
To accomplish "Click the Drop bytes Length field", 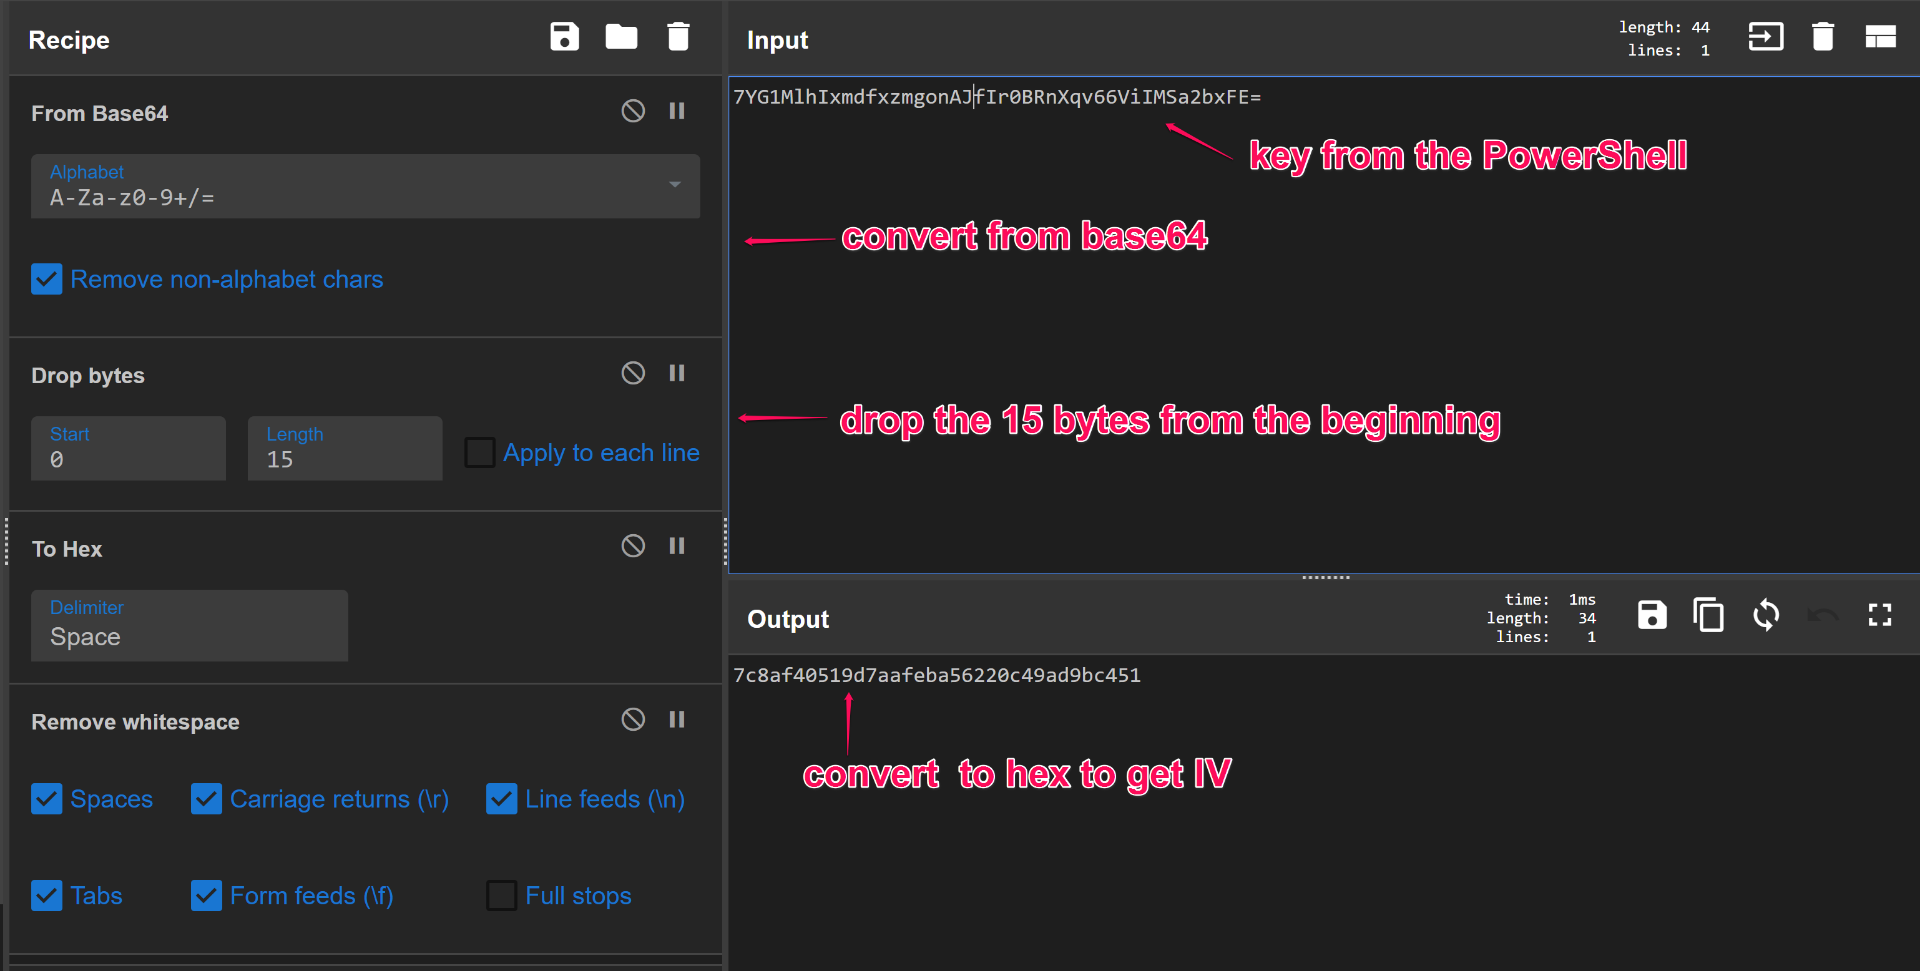I will point(345,449).
